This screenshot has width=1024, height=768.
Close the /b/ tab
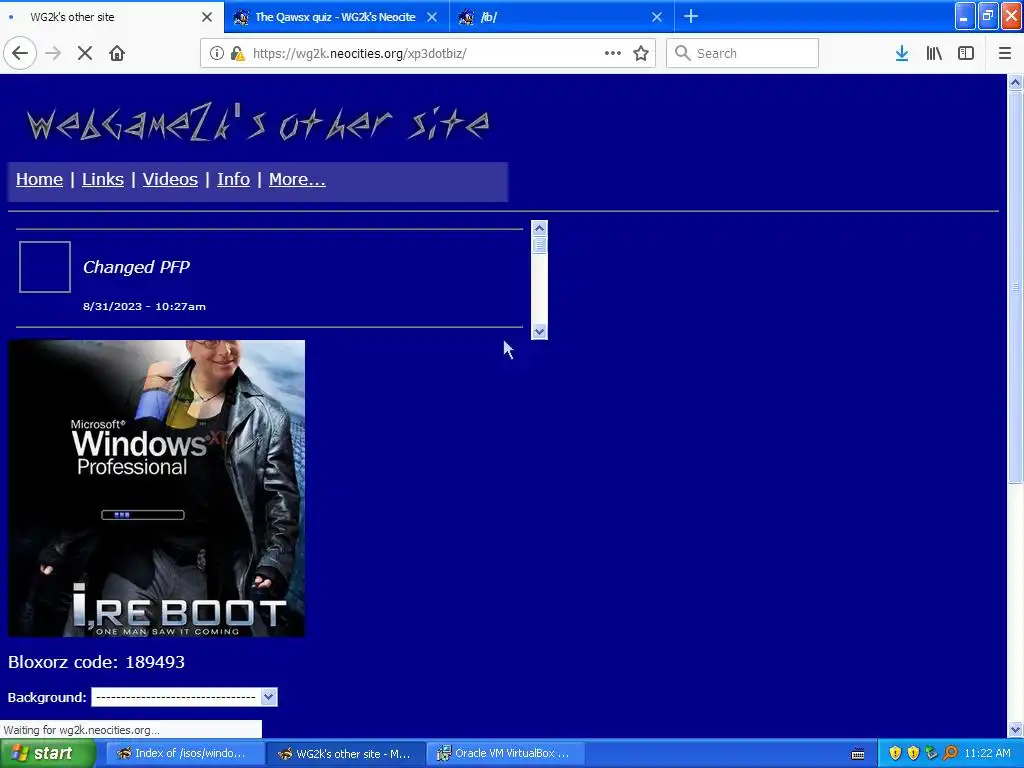point(657,17)
